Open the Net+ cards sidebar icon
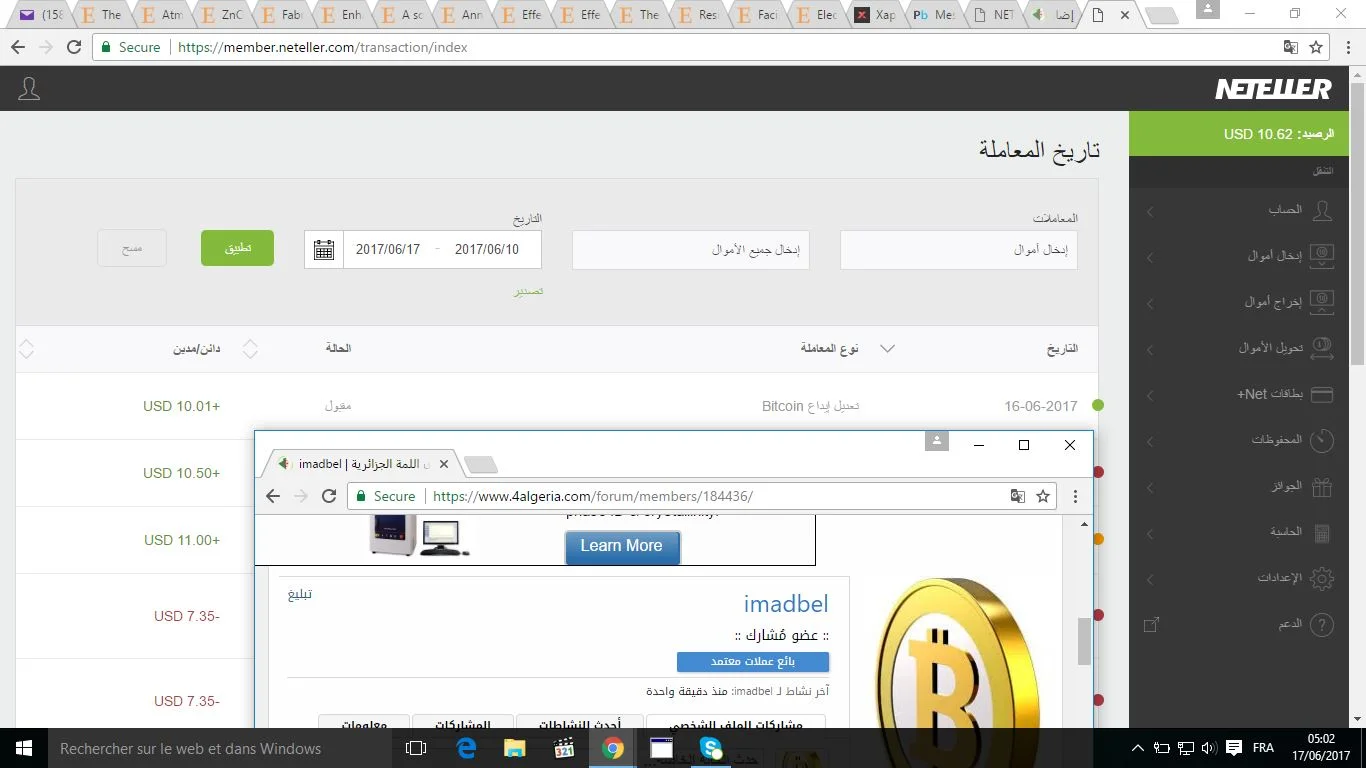The image size is (1366, 768). pyautogui.click(x=1322, y=394)
